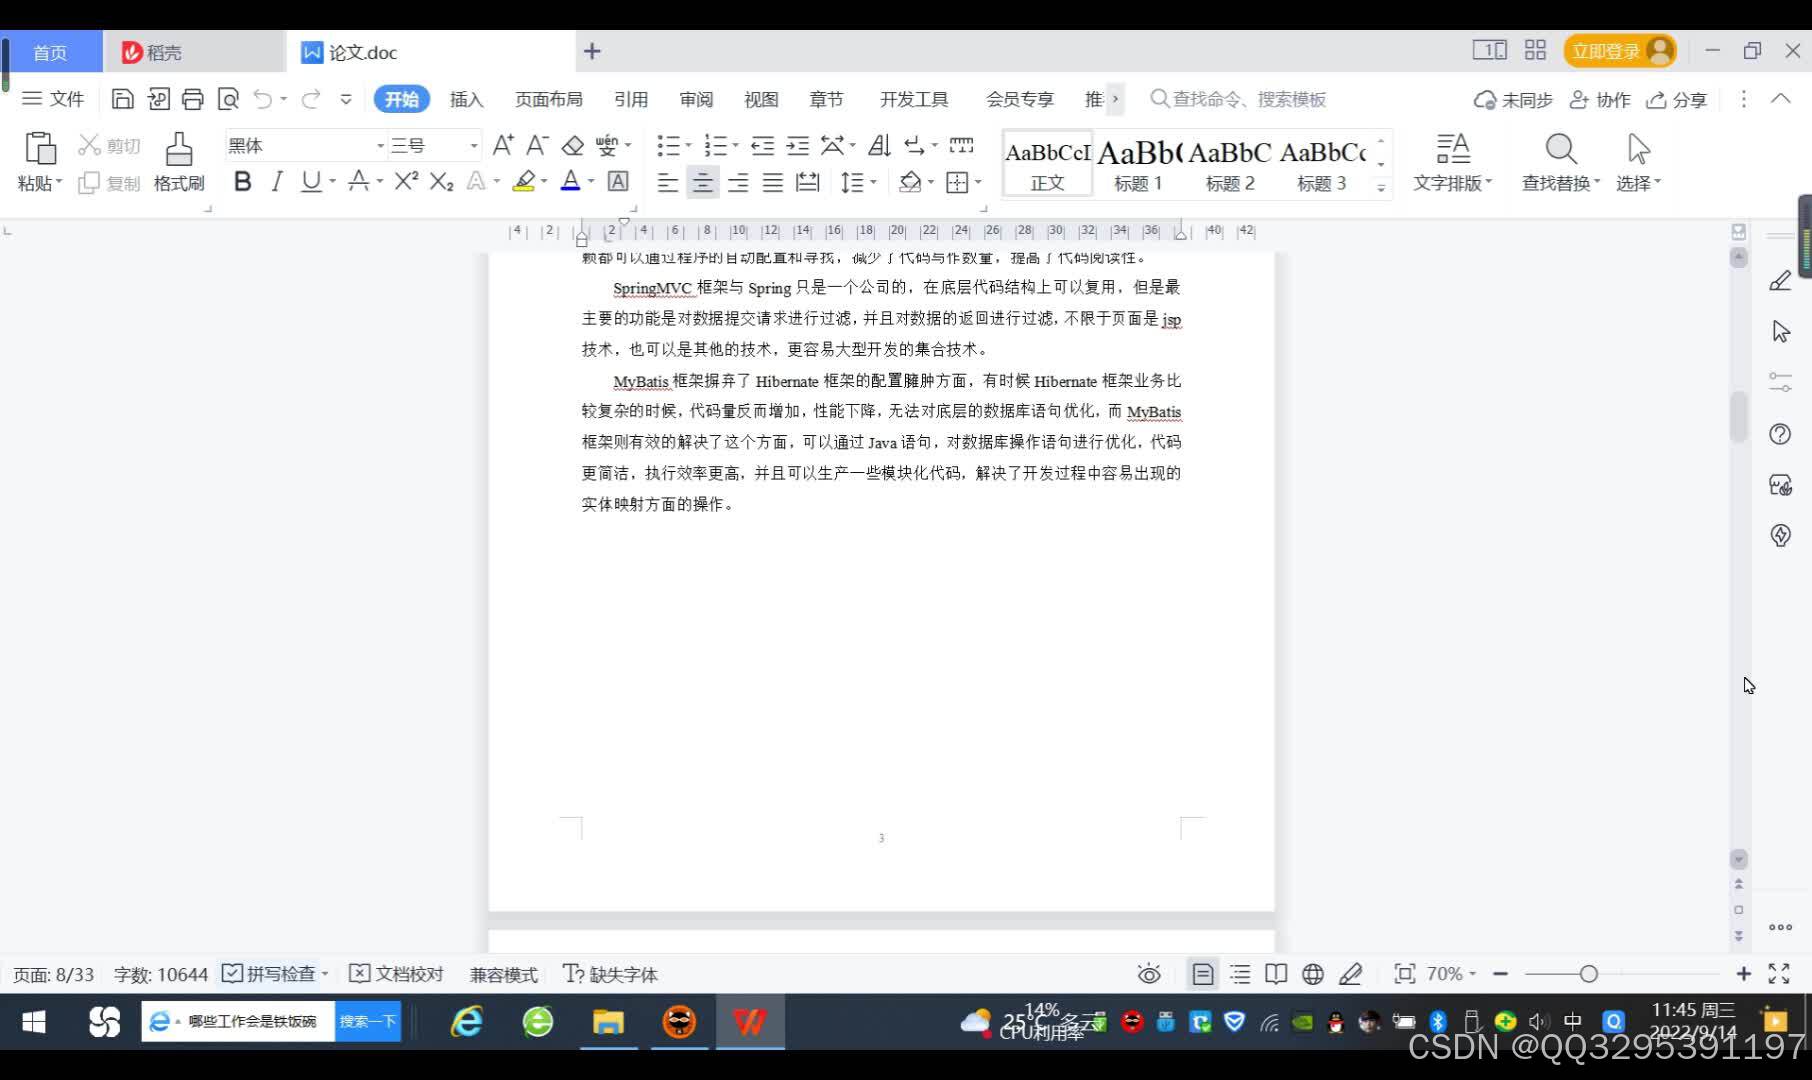The height and width of the screenshot is (1080, 1812).
Task: Click the Print icon
Action: (193, 99)
